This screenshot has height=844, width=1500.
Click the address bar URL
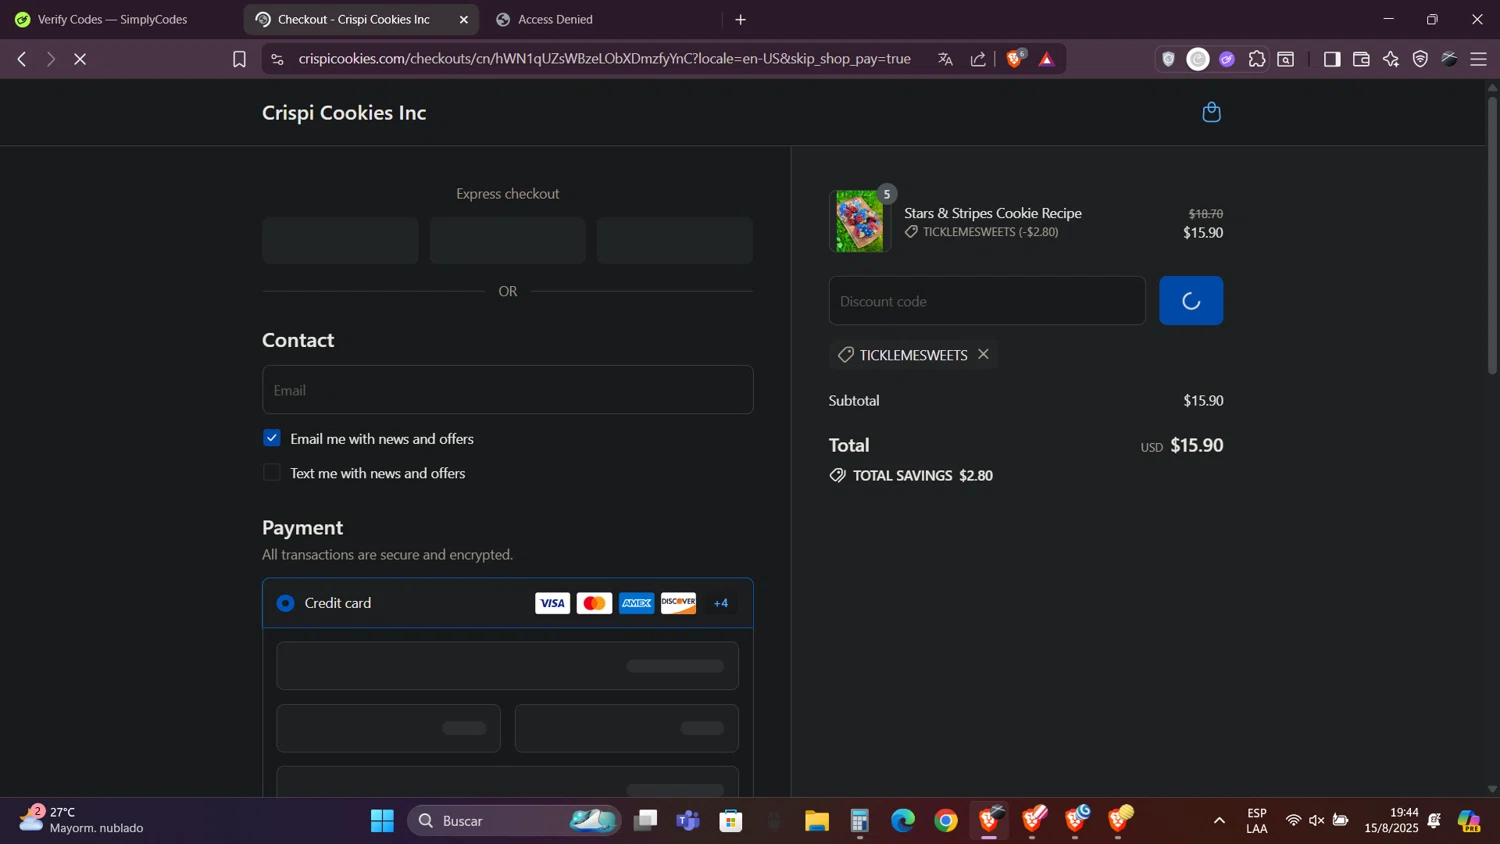[x=604, y=59]
